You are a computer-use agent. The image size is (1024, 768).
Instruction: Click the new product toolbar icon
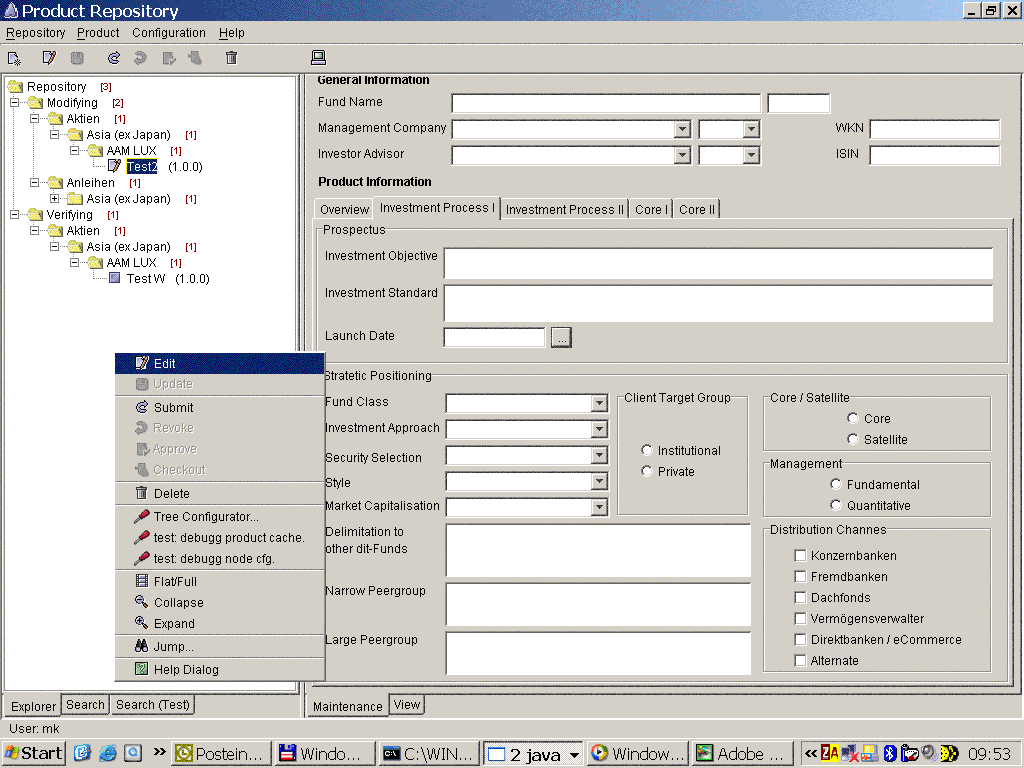pos(14,58)
